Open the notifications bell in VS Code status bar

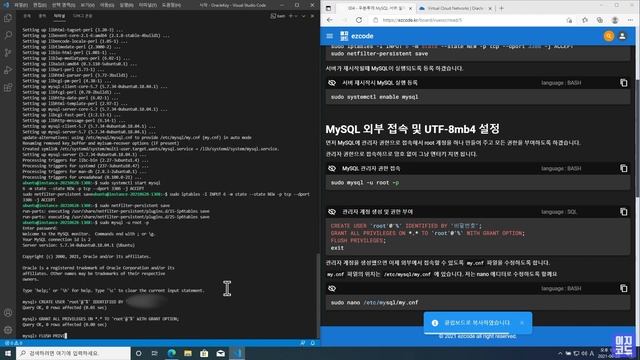tap(313, 343)
